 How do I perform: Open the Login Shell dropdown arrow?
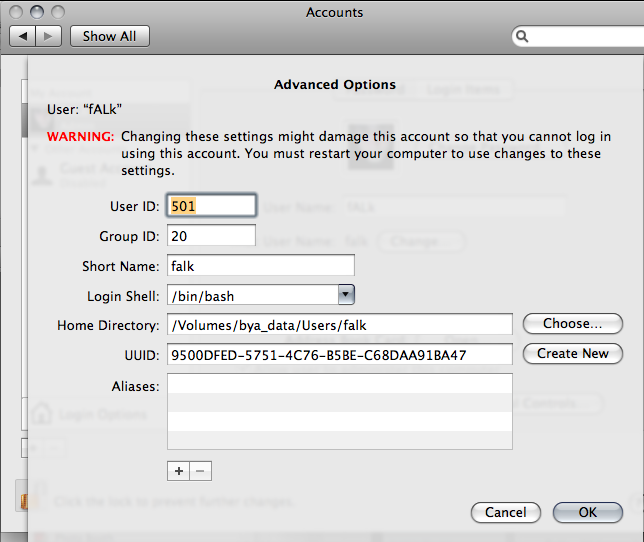(346, 295)
